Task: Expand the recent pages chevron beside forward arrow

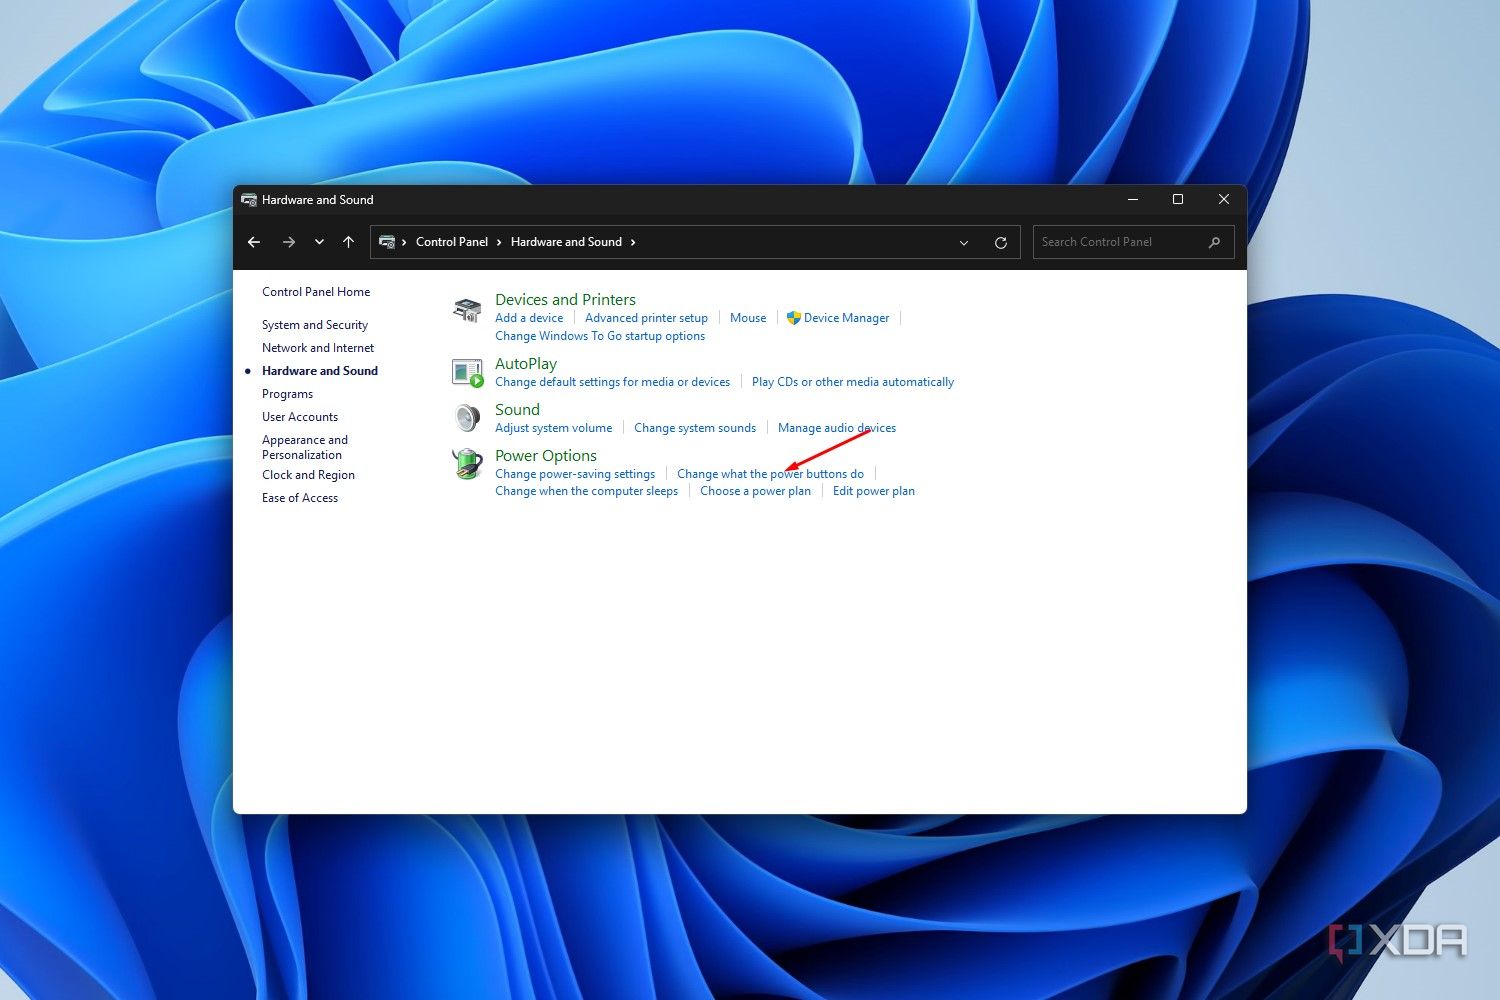Action: point(319,241)
